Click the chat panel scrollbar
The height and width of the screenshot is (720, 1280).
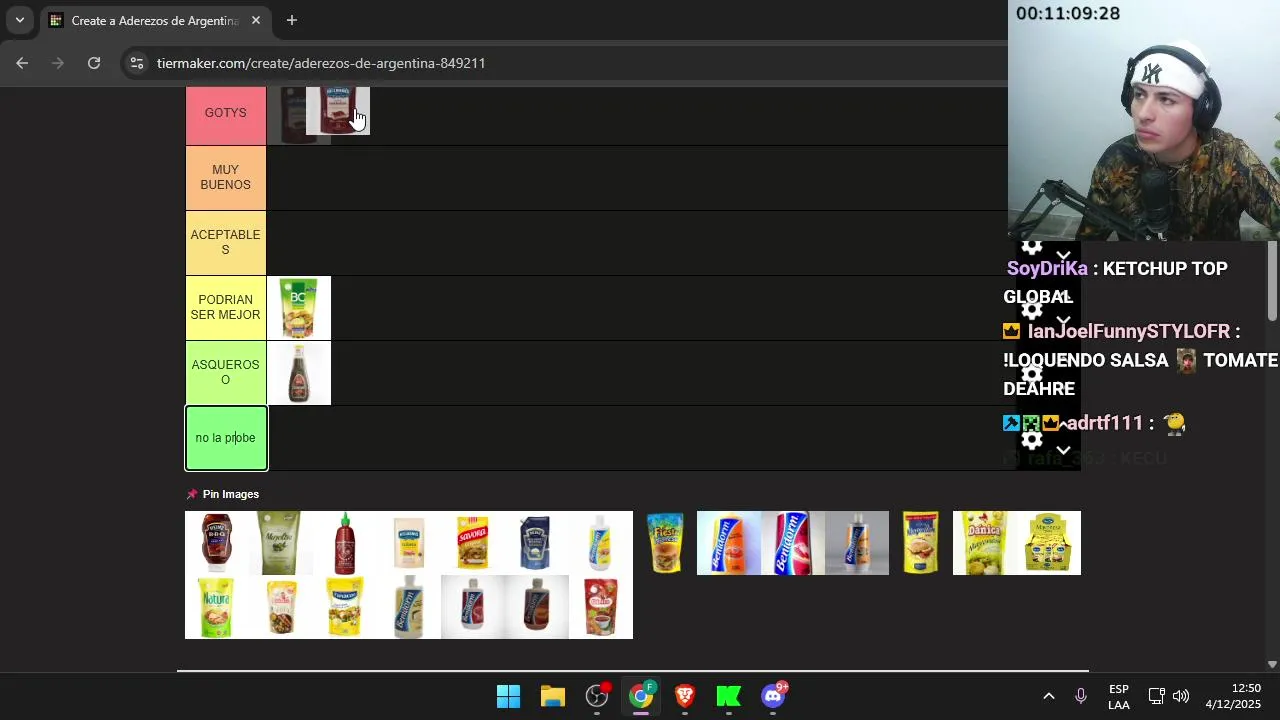tap(1272, 282)
